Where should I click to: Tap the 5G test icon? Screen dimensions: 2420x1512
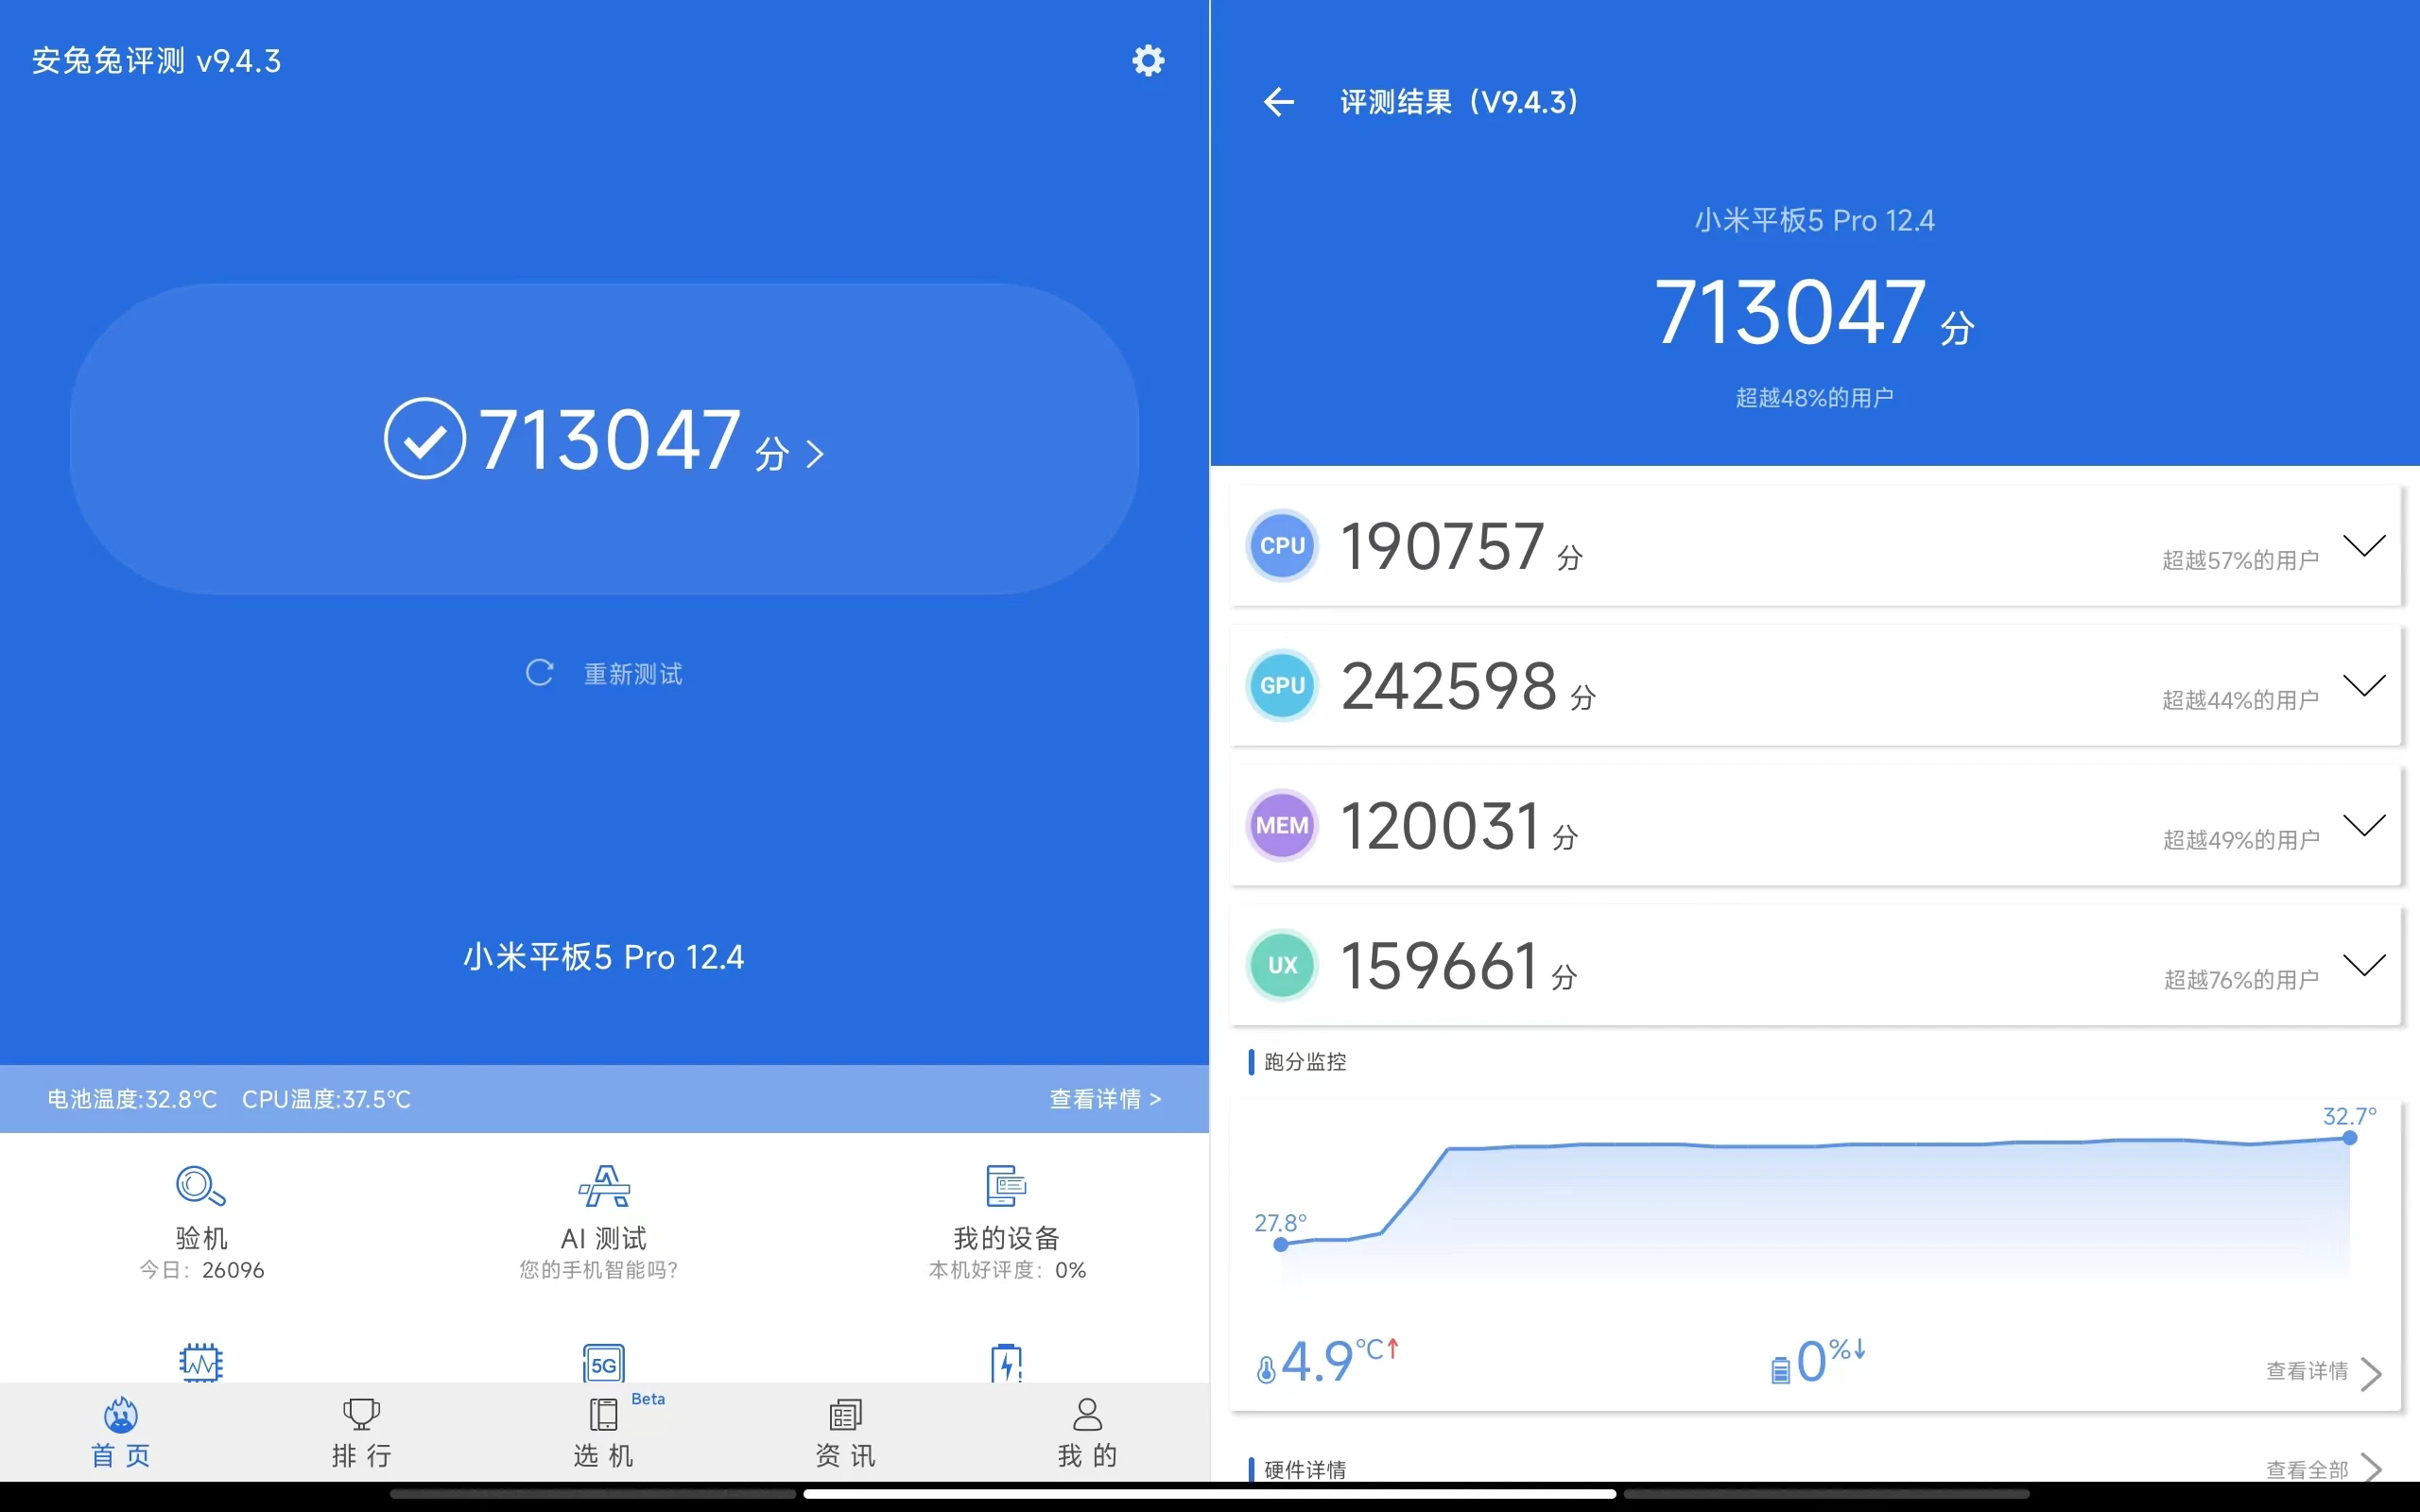tap(604, 1362)
